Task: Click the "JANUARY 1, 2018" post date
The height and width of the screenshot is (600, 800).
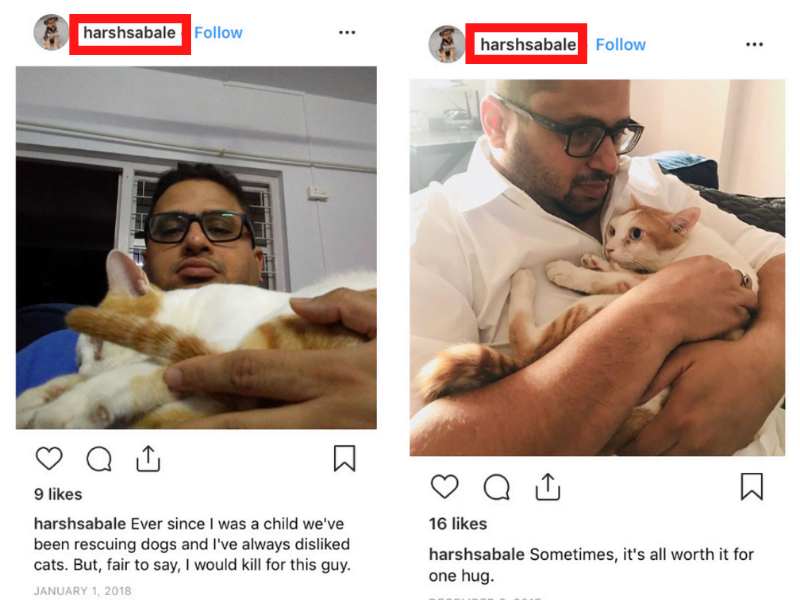Action: point(82,591)
